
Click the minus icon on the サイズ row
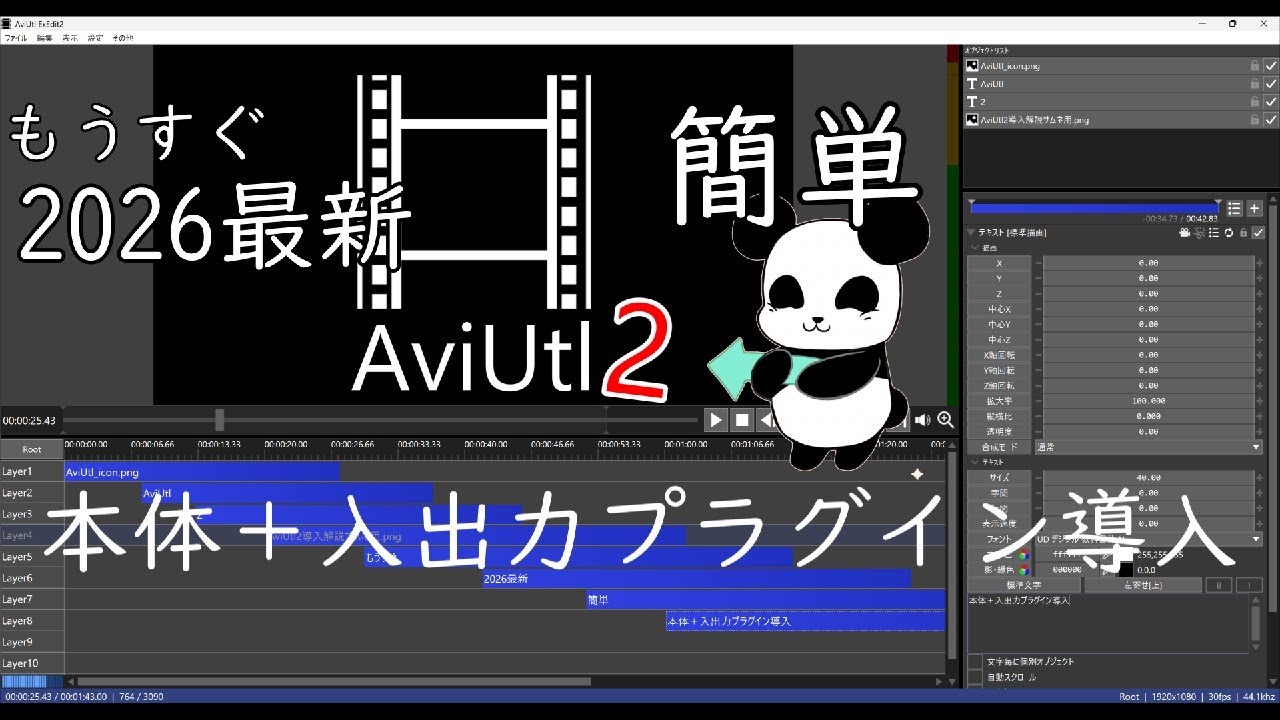(x=1038, y=478)
